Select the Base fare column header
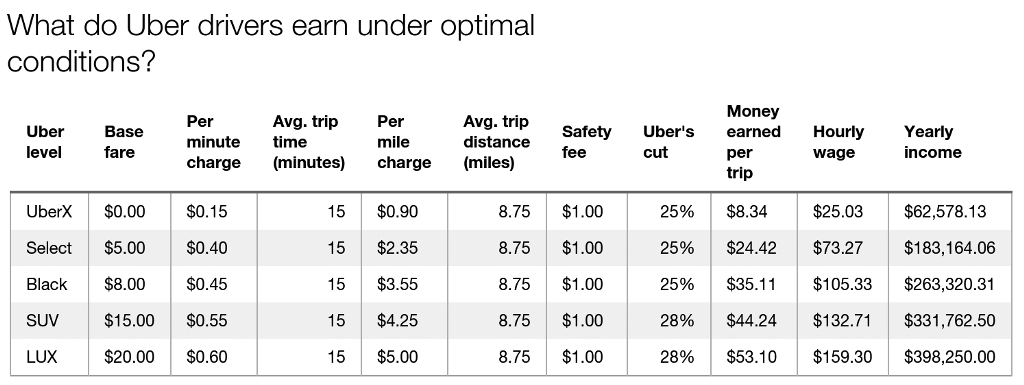The height and width of the screenshot is (385, 1024). pos(123,142)
